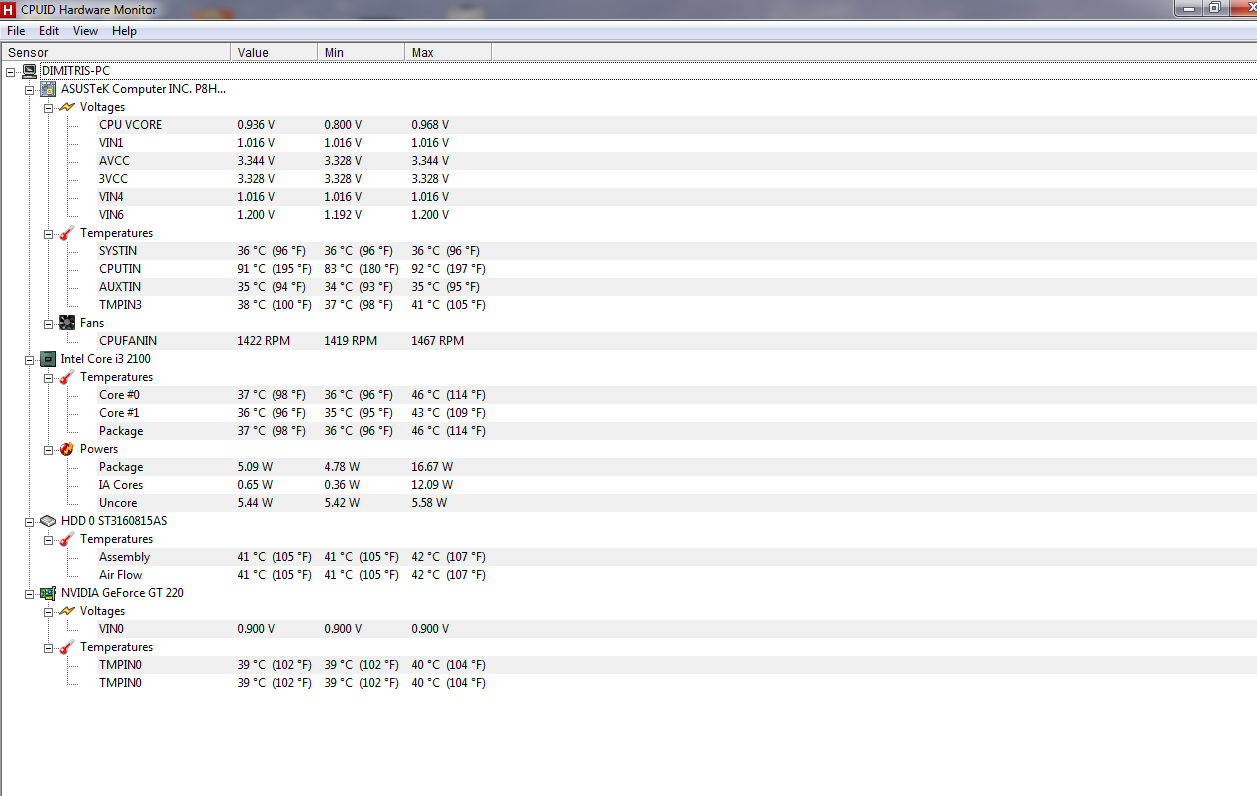Click the 1422 RPM CPUFANIN value
The height and width of the screenshot is (796, 1257).
(x=263, y=341)
